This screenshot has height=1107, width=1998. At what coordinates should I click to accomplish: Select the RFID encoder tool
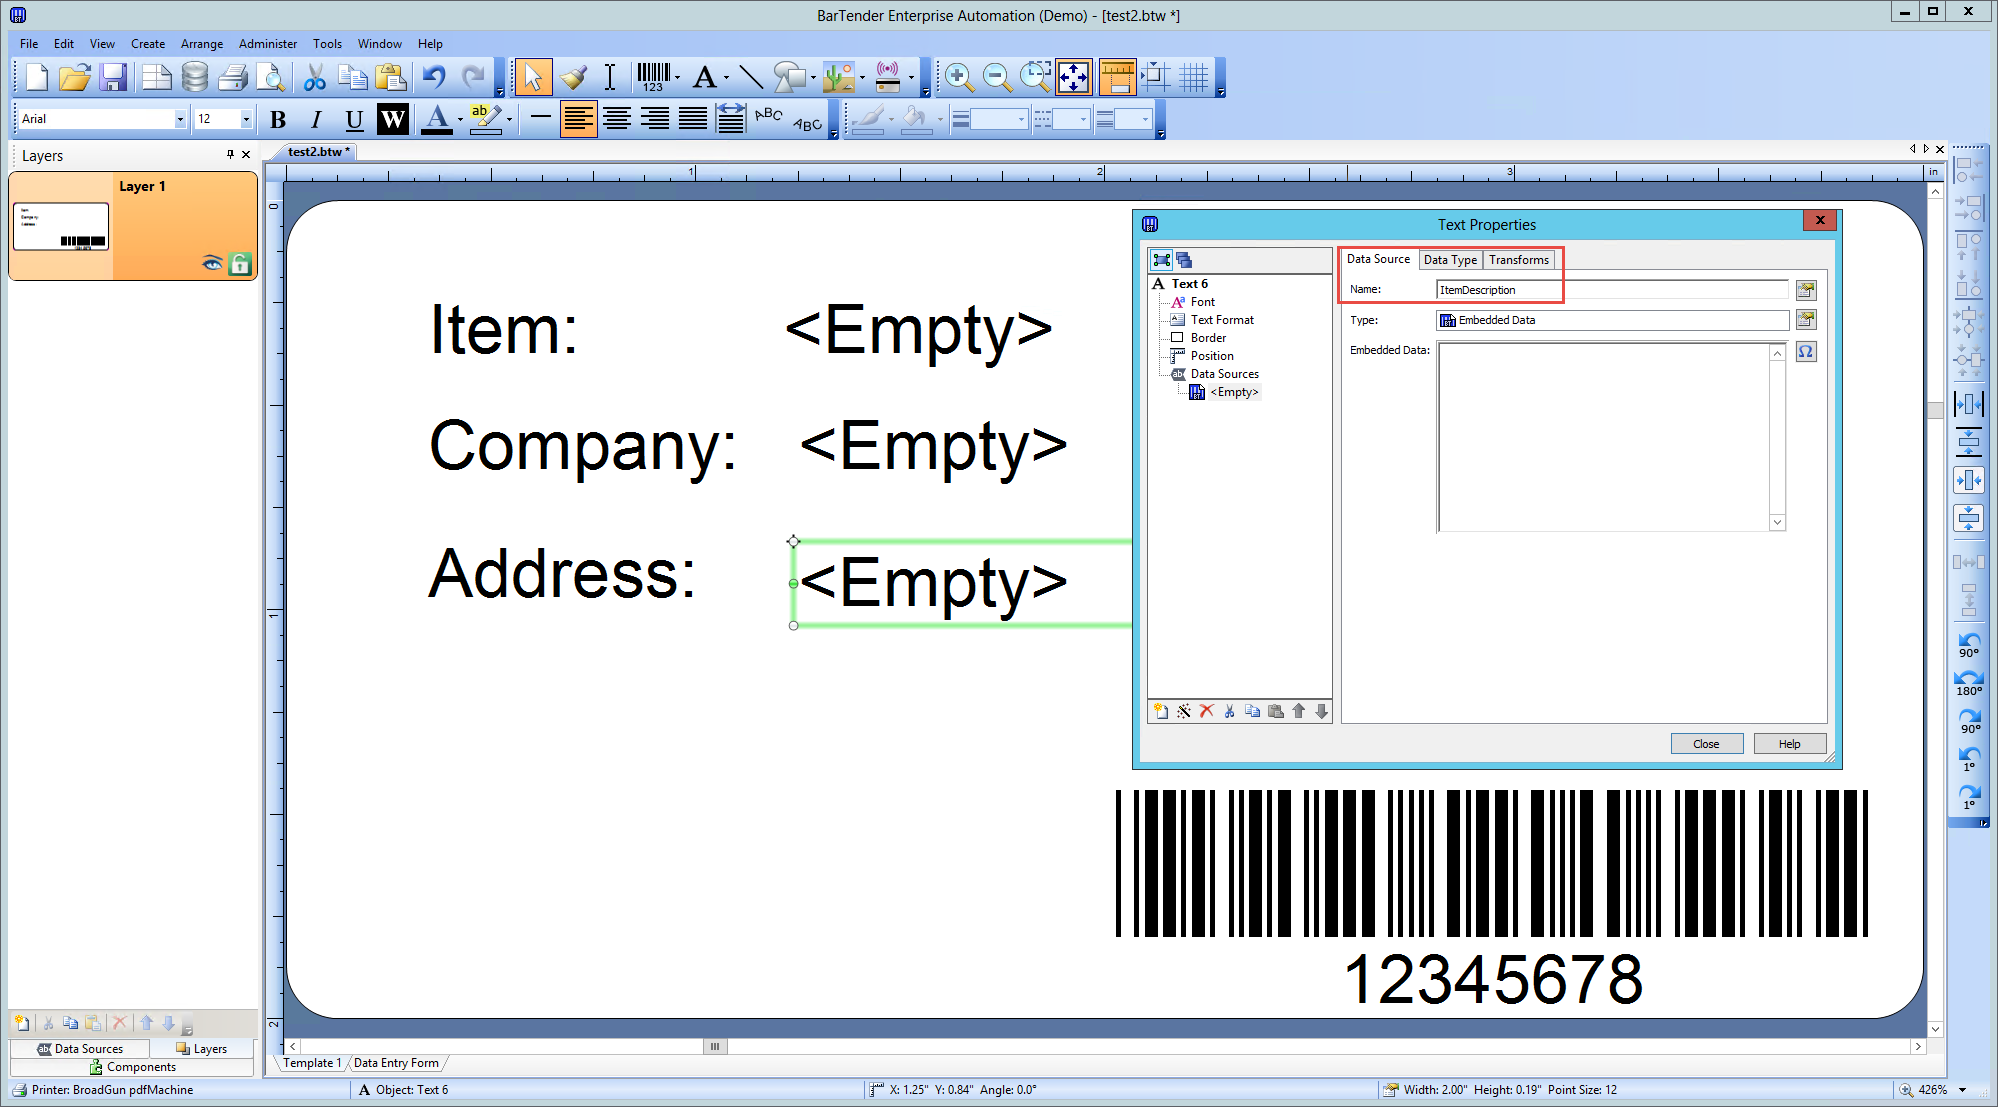coord(888,77)
